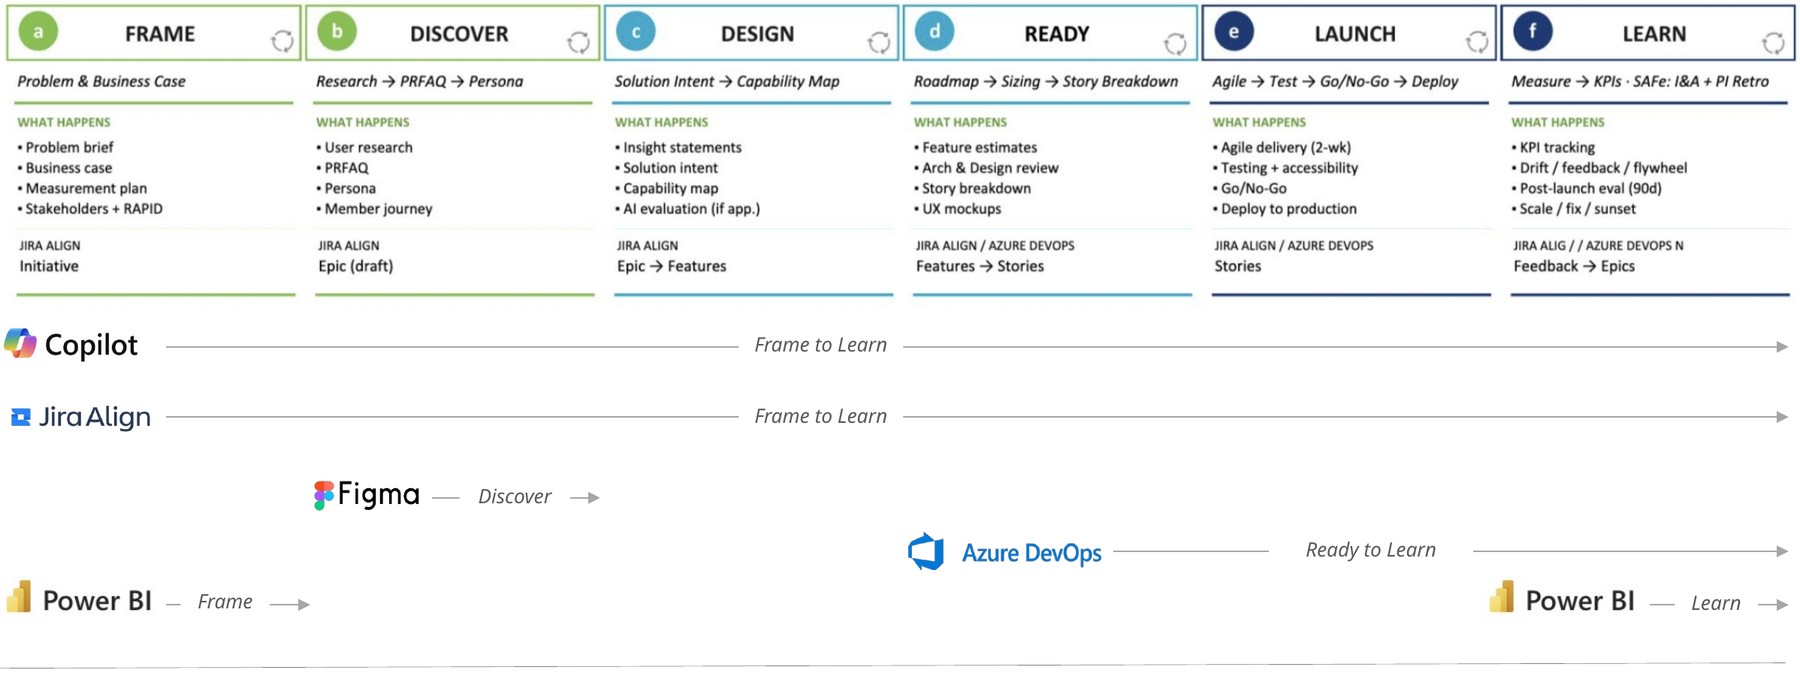Click the 'Drift / feedback / flywheel' bullet
1800x673 pixels.
click(x=1599, y=168)
